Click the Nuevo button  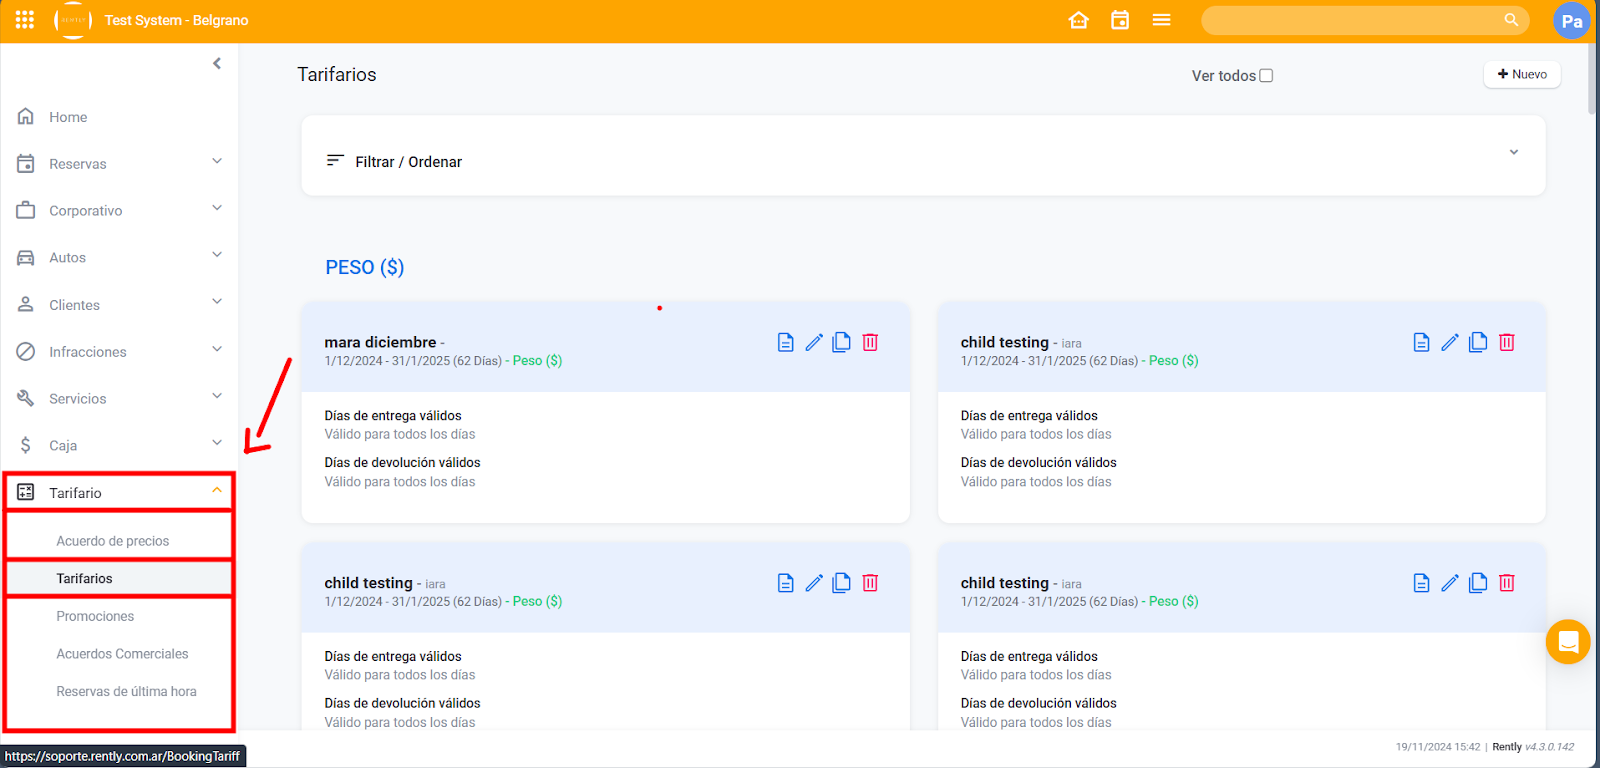tap(1521, 75)
